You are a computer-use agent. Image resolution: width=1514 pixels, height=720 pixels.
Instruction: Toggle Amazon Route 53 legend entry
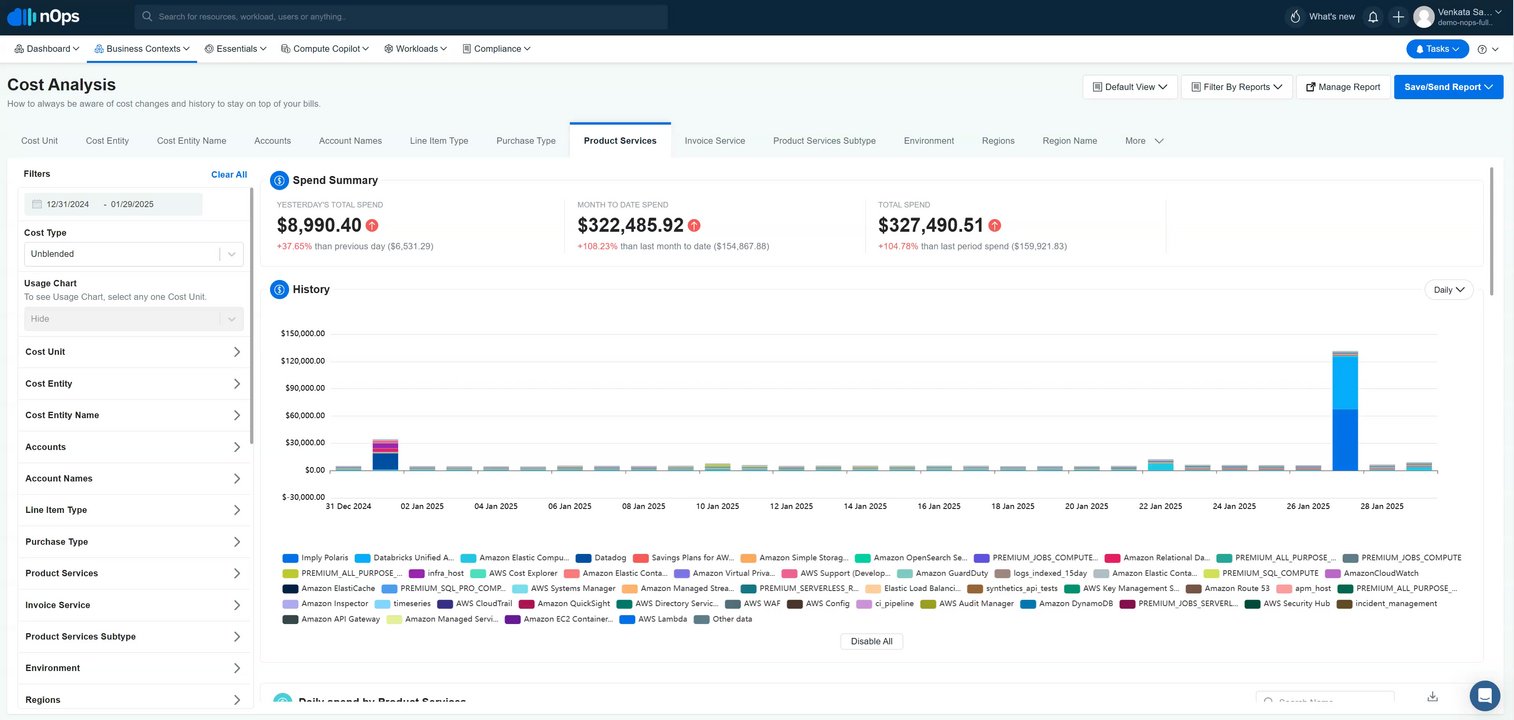[x=1228, y=589]
